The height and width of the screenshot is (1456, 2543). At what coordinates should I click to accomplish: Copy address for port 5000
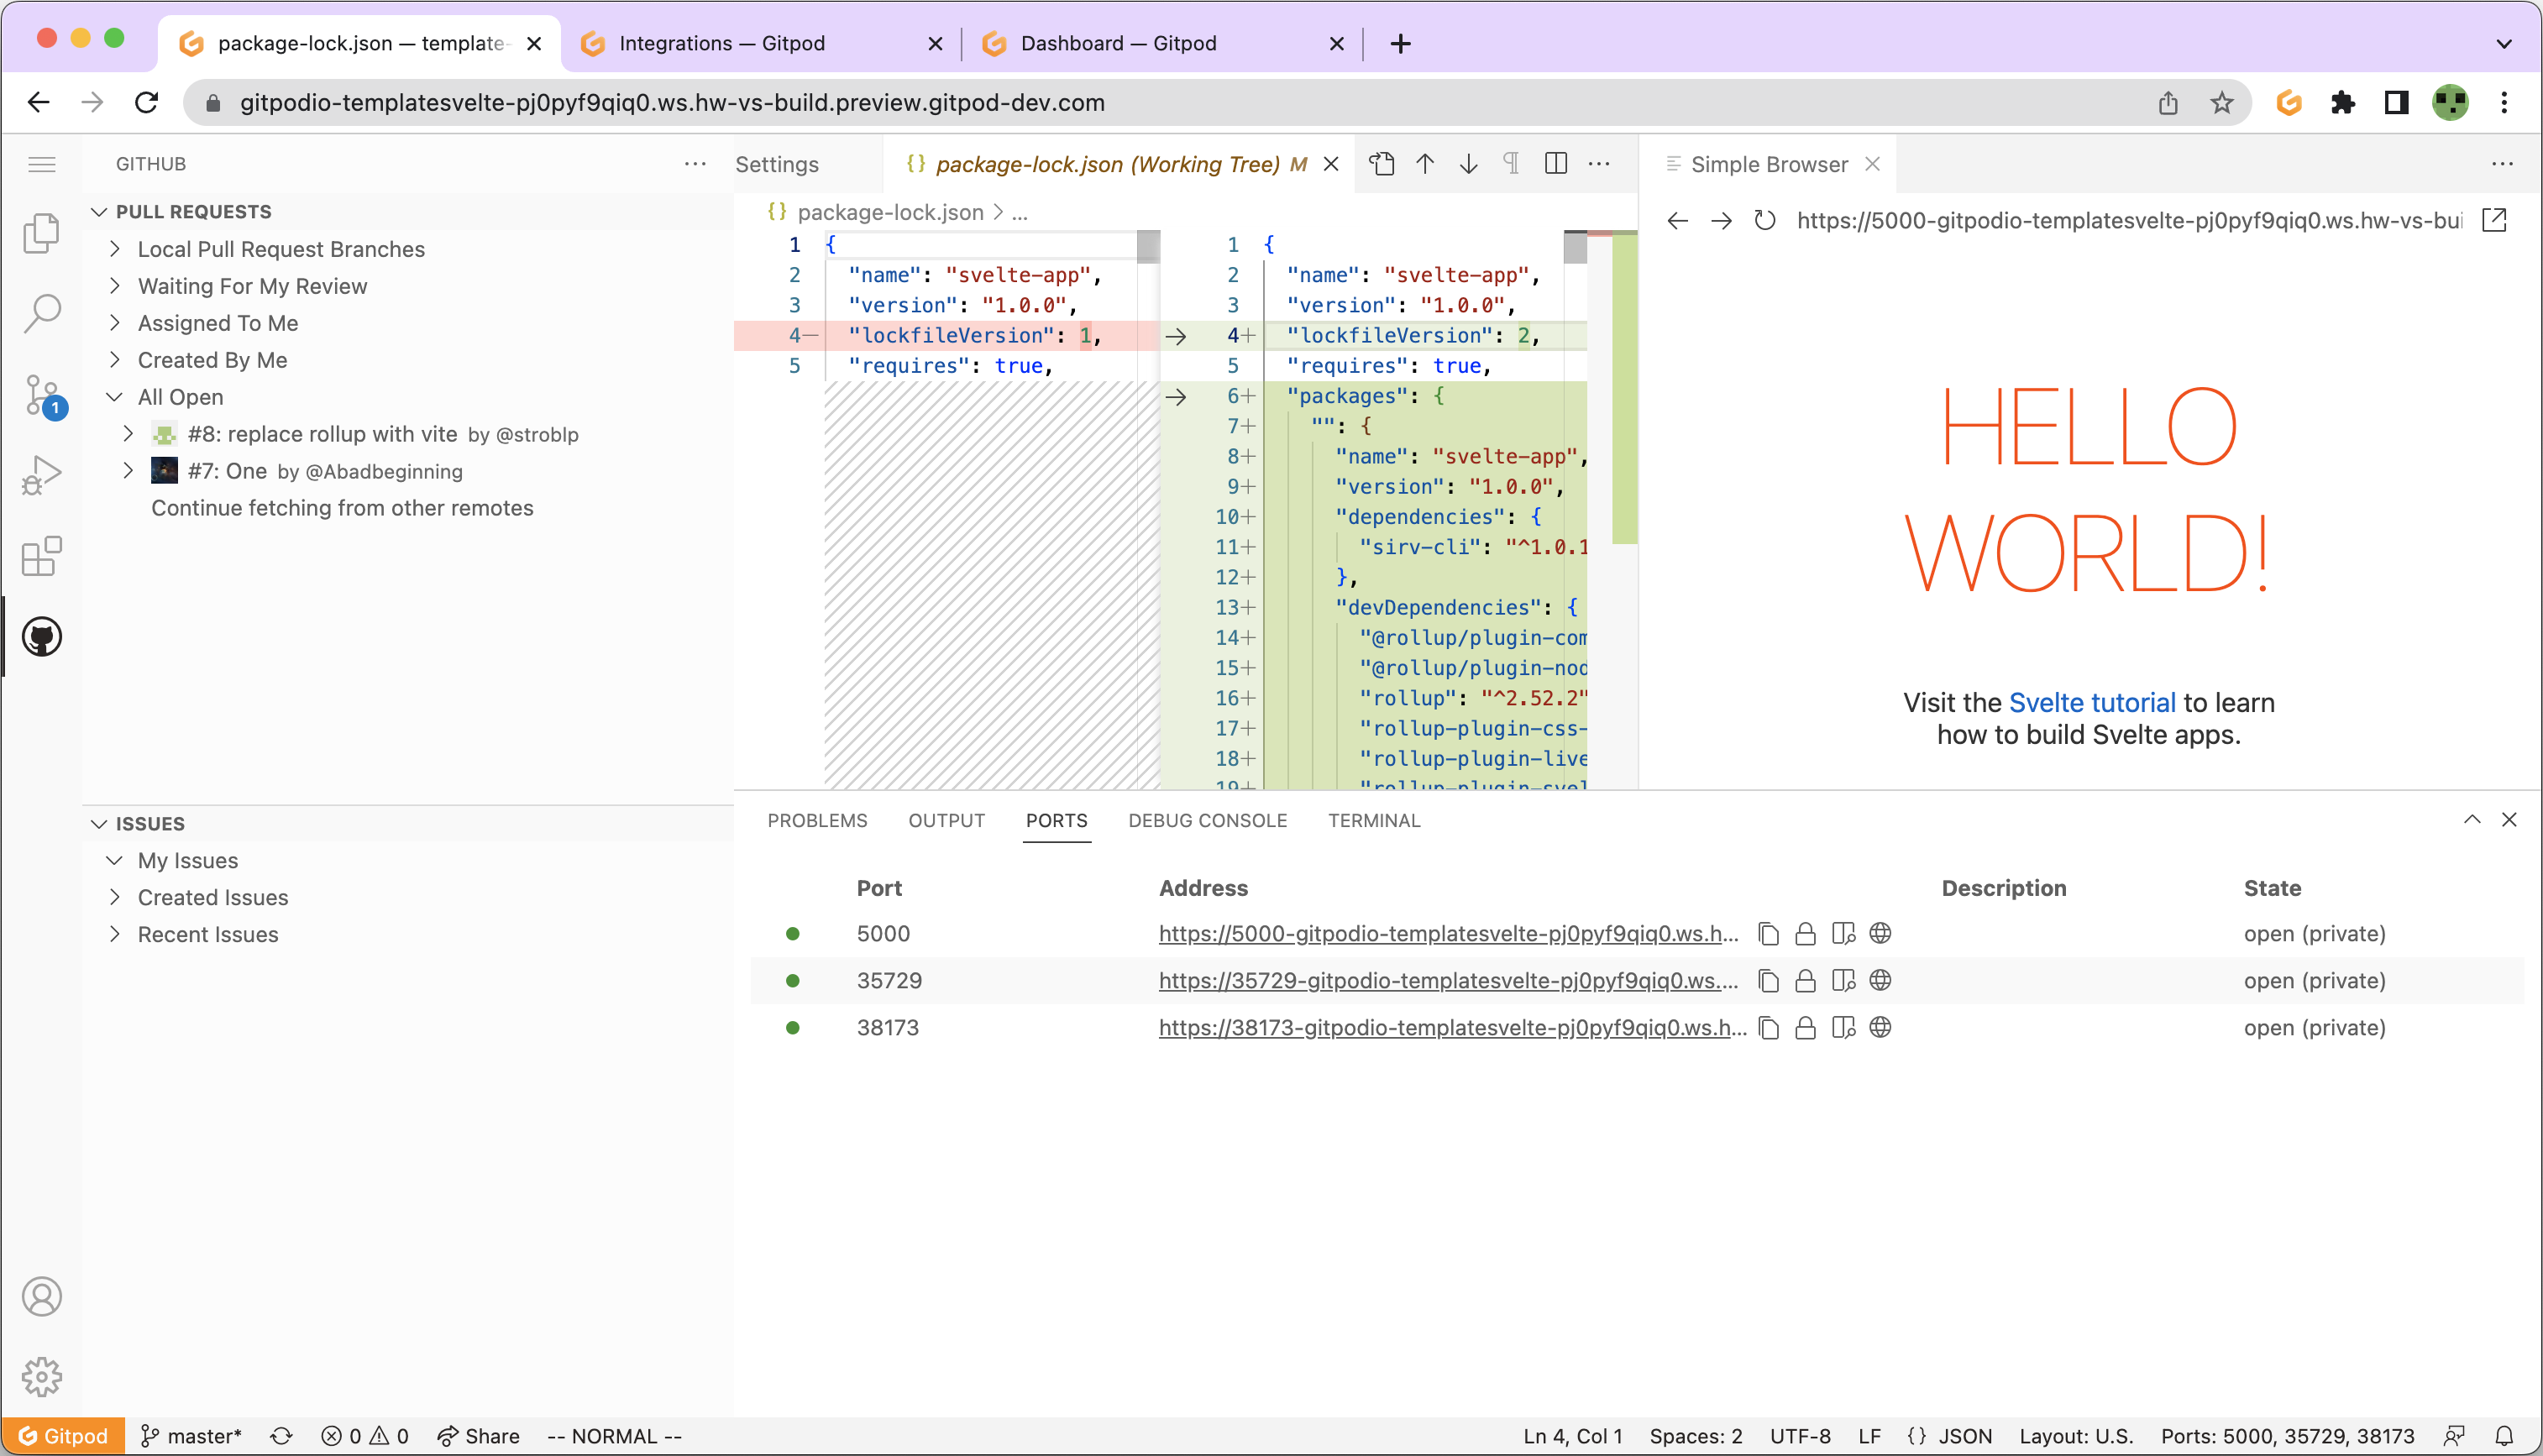point(1768,934)
